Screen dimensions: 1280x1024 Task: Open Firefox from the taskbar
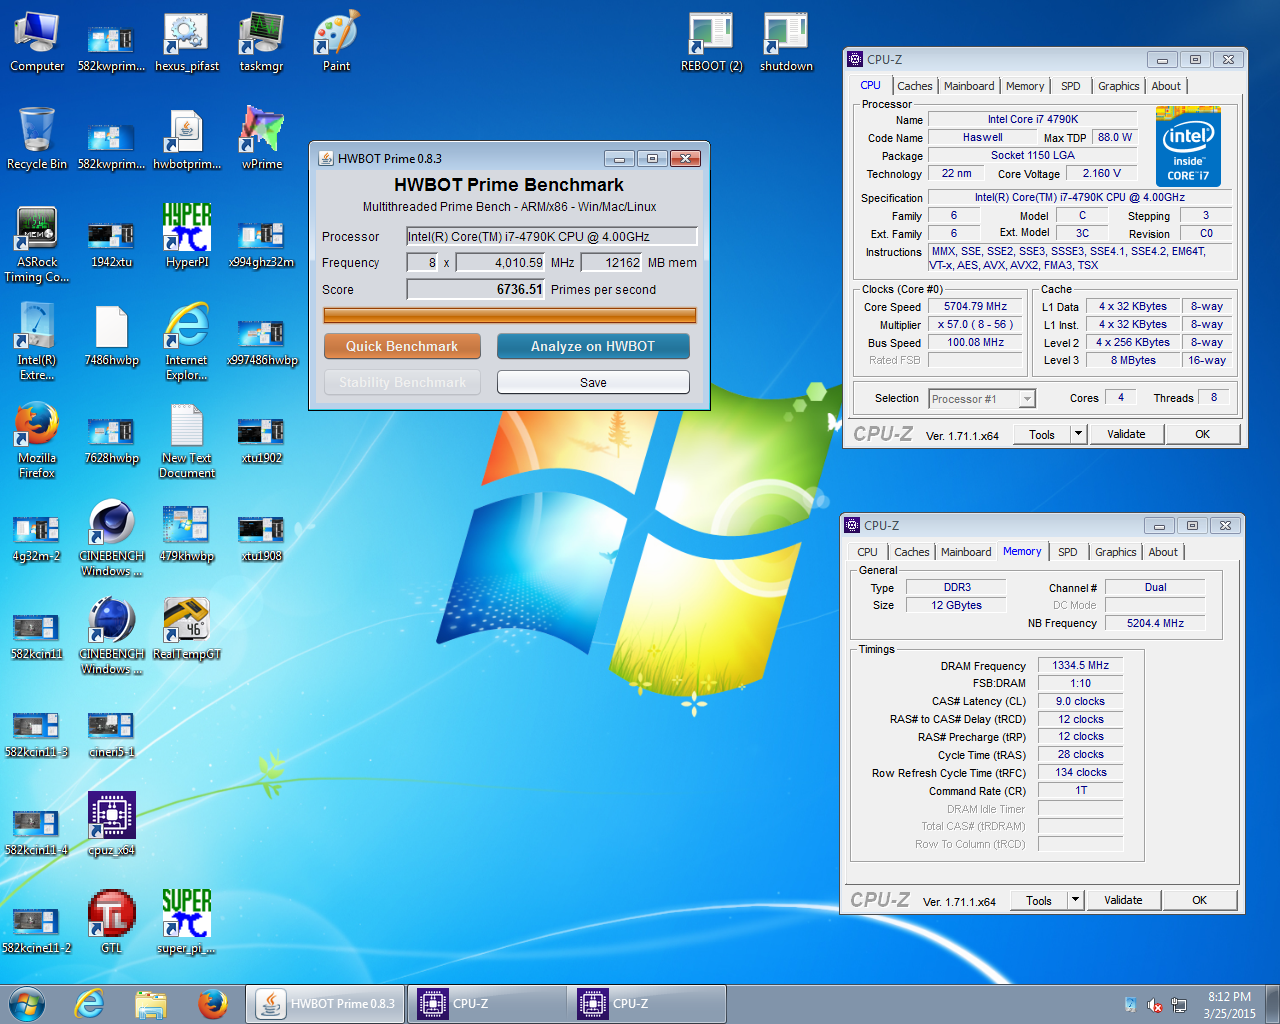coord(212,1004)
